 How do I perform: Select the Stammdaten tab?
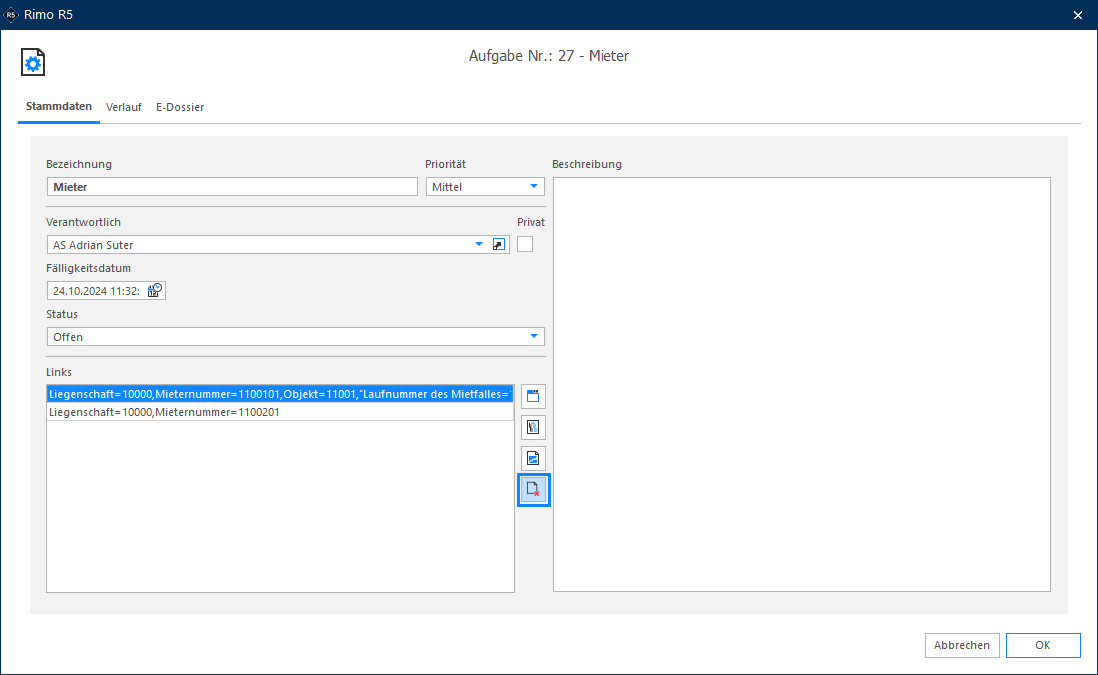59,106
